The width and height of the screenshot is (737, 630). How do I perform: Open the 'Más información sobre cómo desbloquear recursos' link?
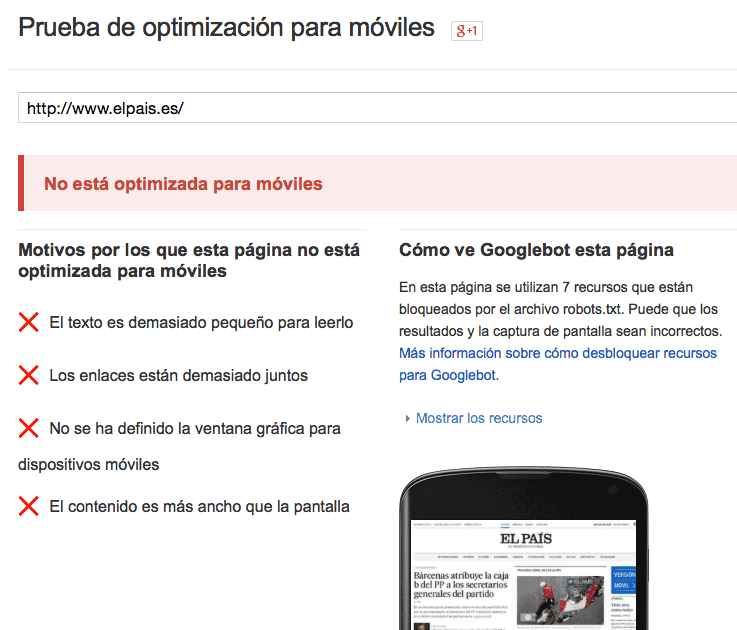click(557, 364)
